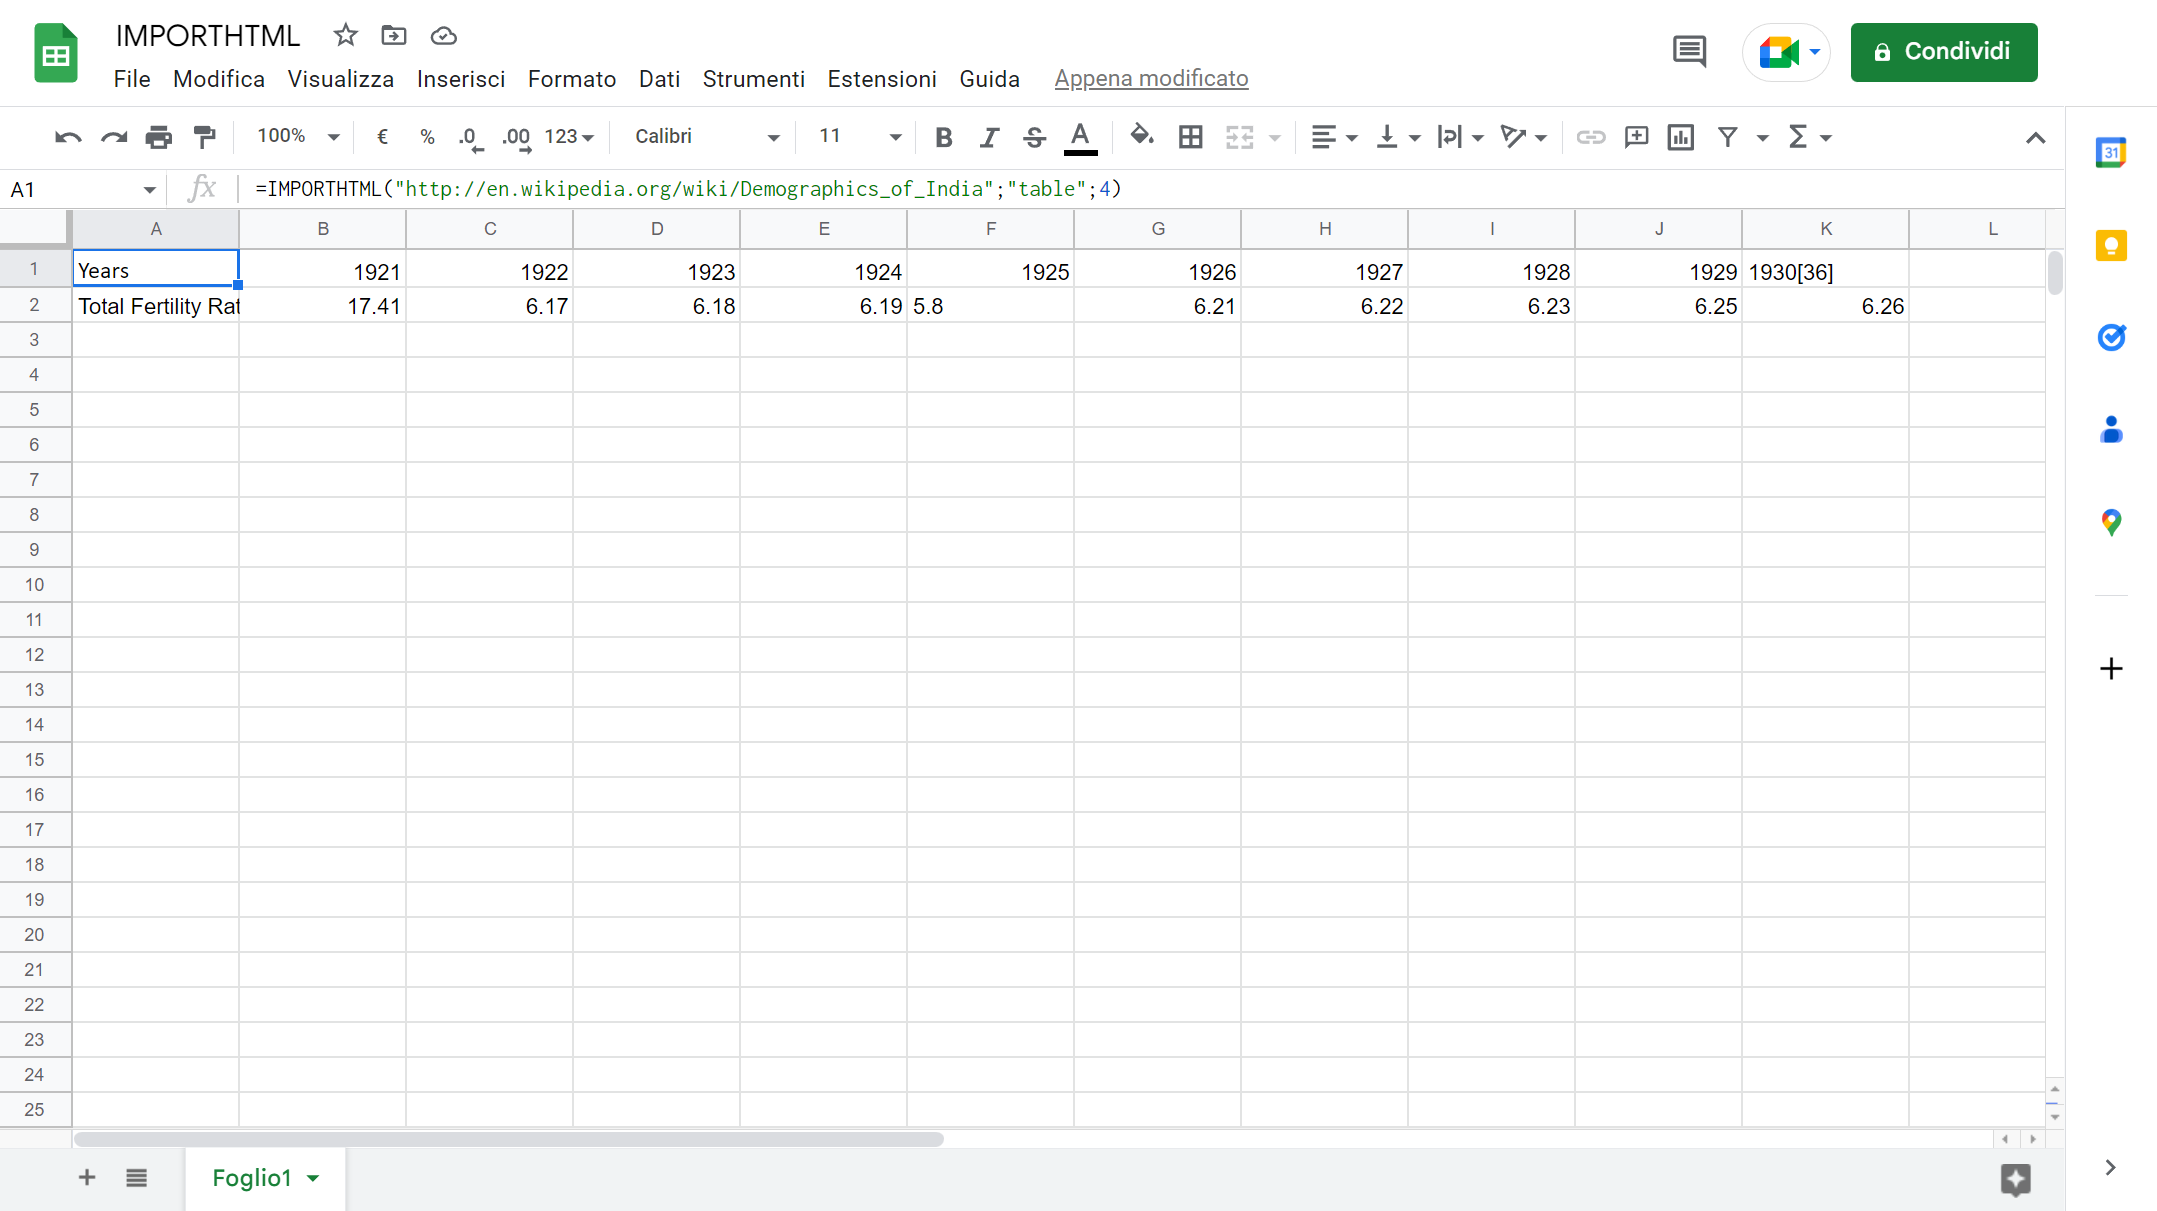Expand the Calibri font dropdown

[x=706, y=137]
